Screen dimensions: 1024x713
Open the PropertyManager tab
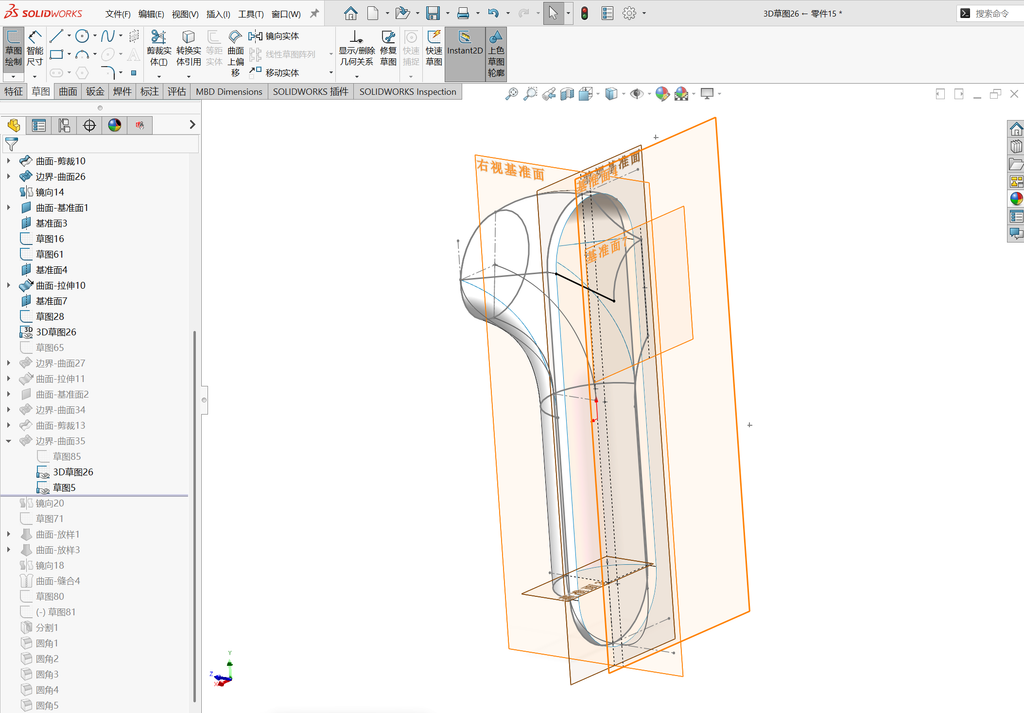click(x=39, y=125)
